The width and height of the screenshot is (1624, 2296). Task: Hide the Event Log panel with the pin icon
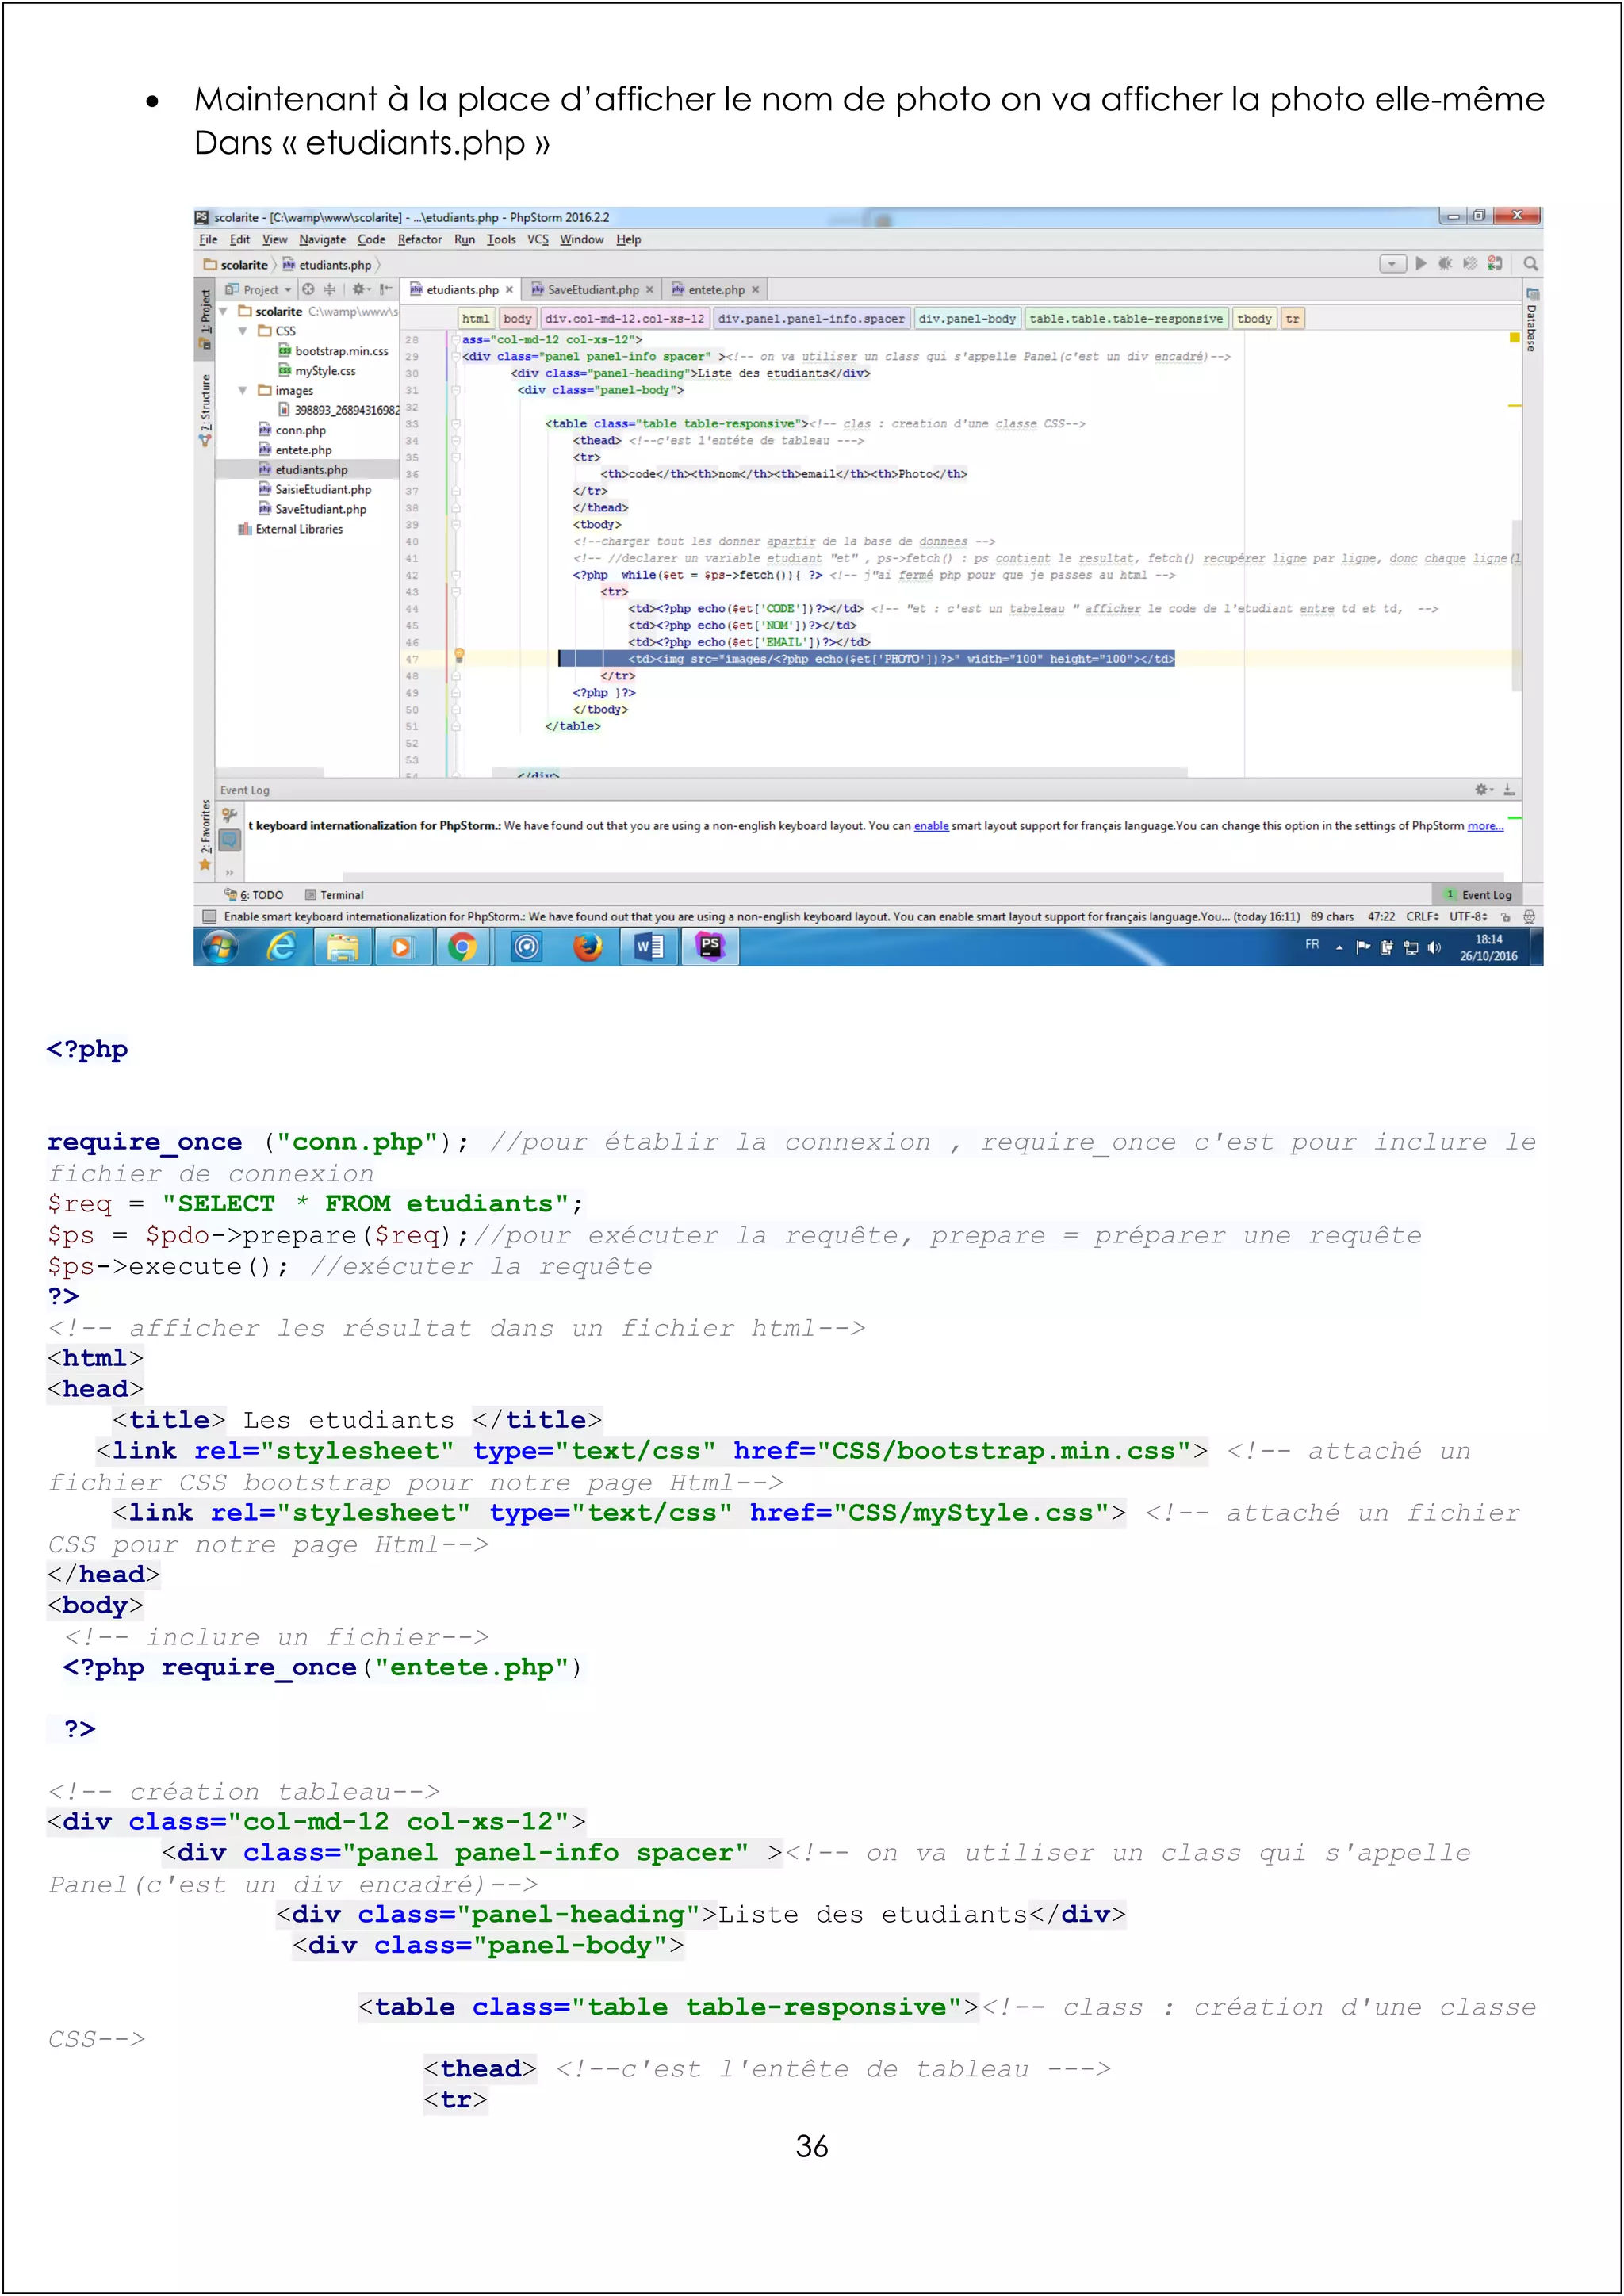point(1509,790)
